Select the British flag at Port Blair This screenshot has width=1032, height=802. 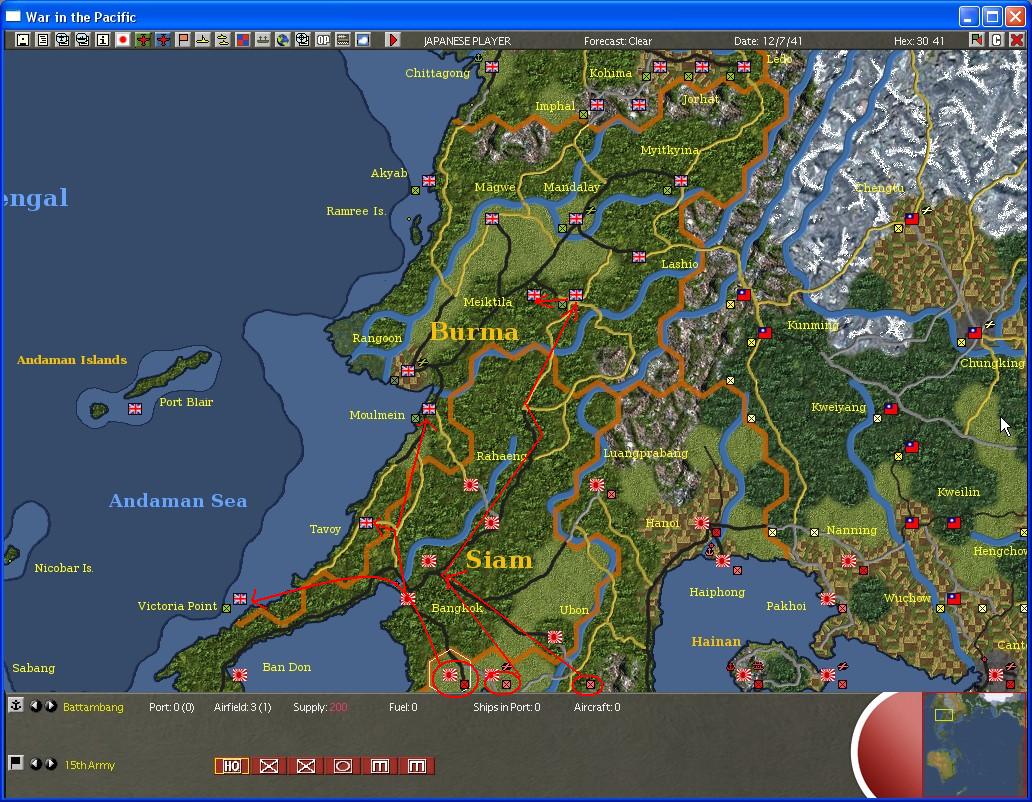(135, 409)
